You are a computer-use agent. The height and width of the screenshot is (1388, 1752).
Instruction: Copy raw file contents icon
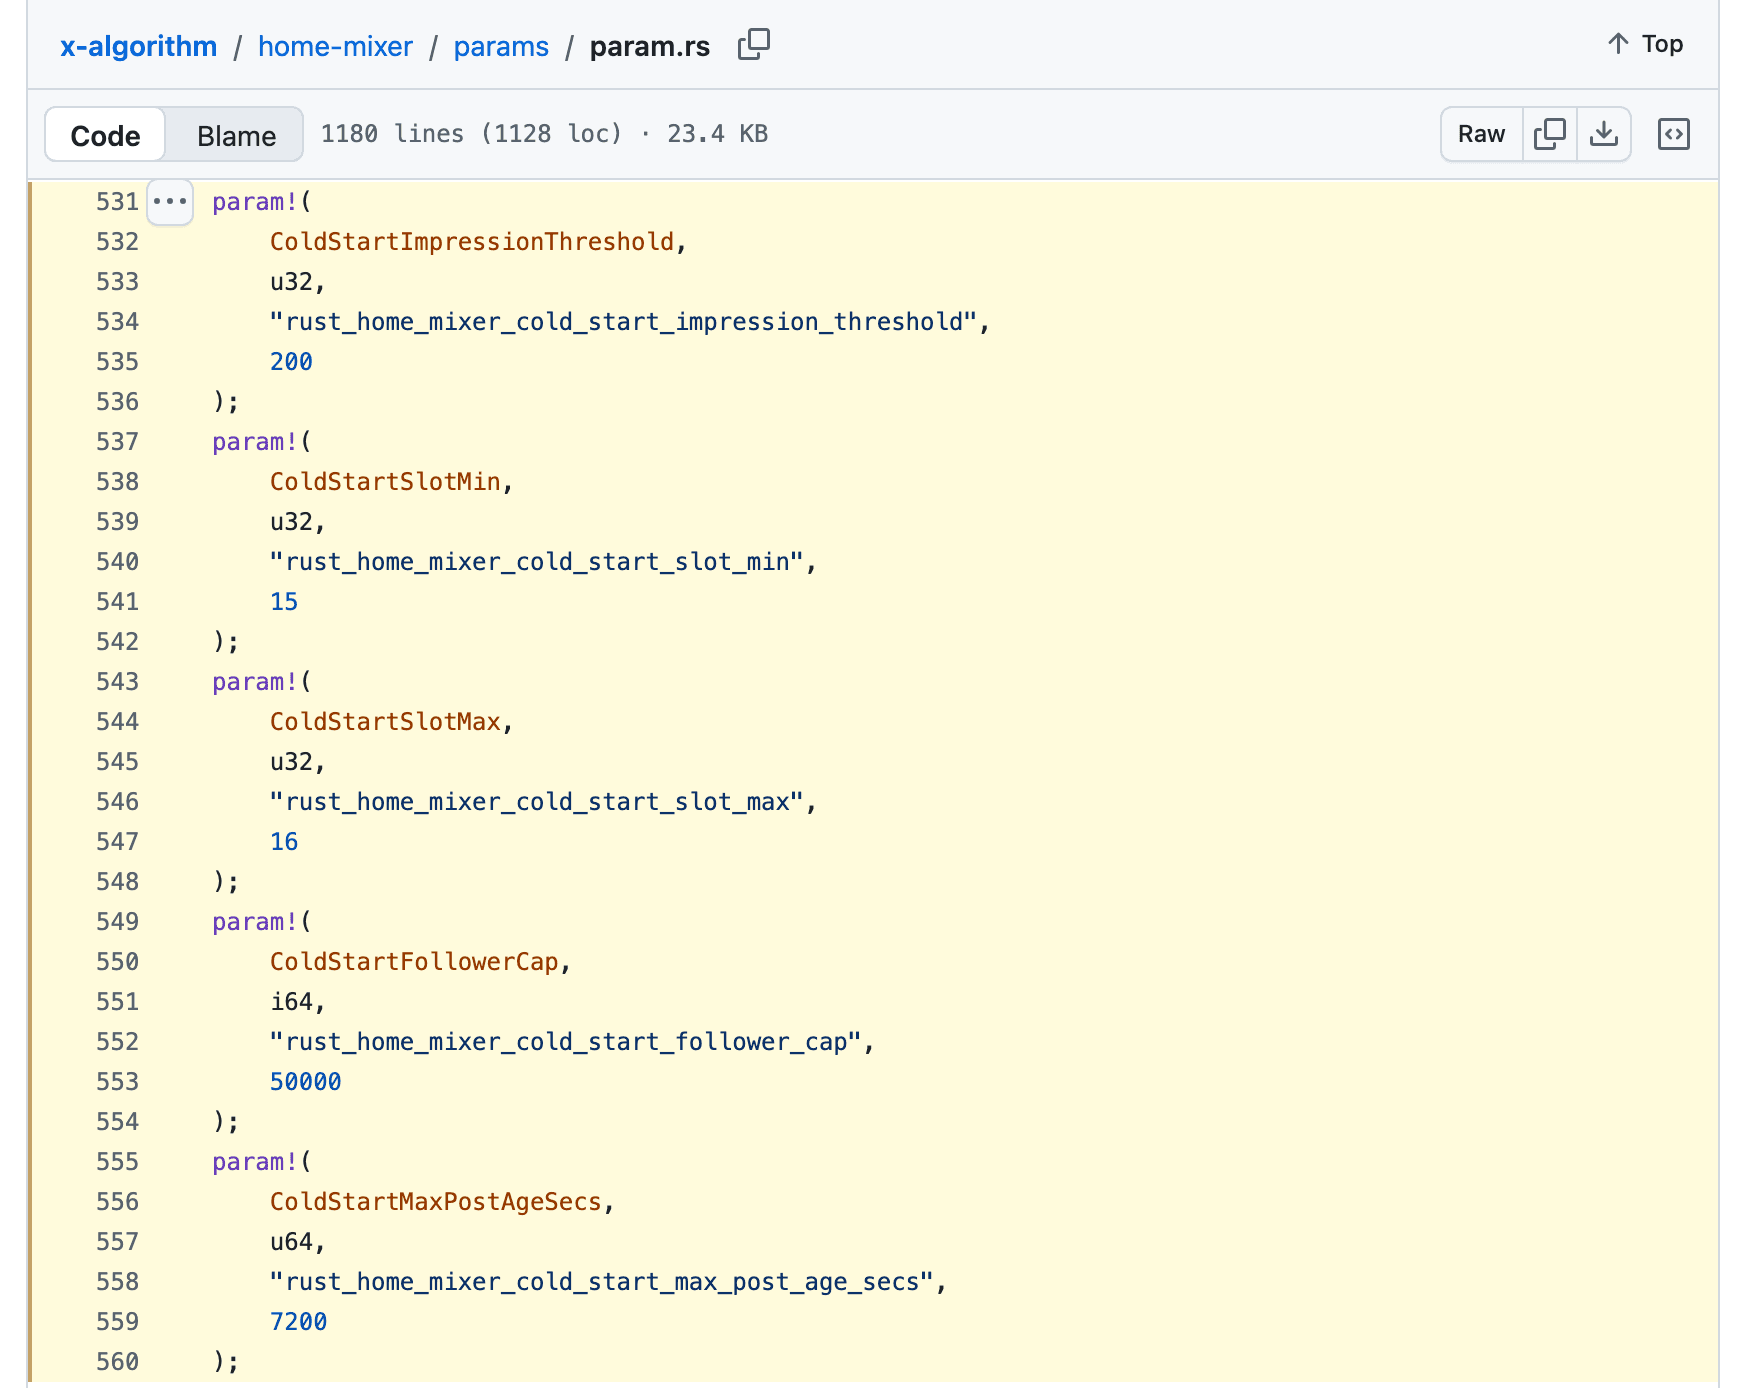tap(1549, 134)
